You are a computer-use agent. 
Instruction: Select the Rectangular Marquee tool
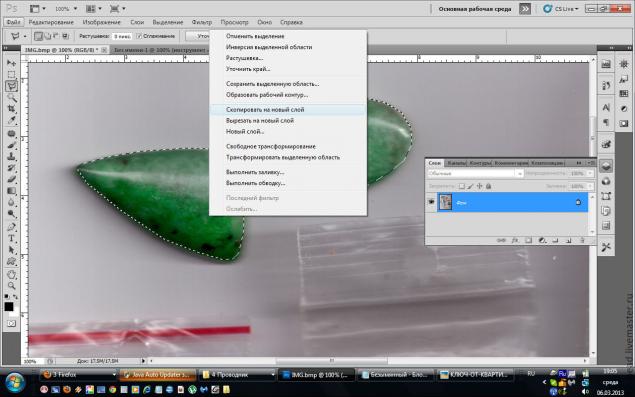tap(11, 74)
